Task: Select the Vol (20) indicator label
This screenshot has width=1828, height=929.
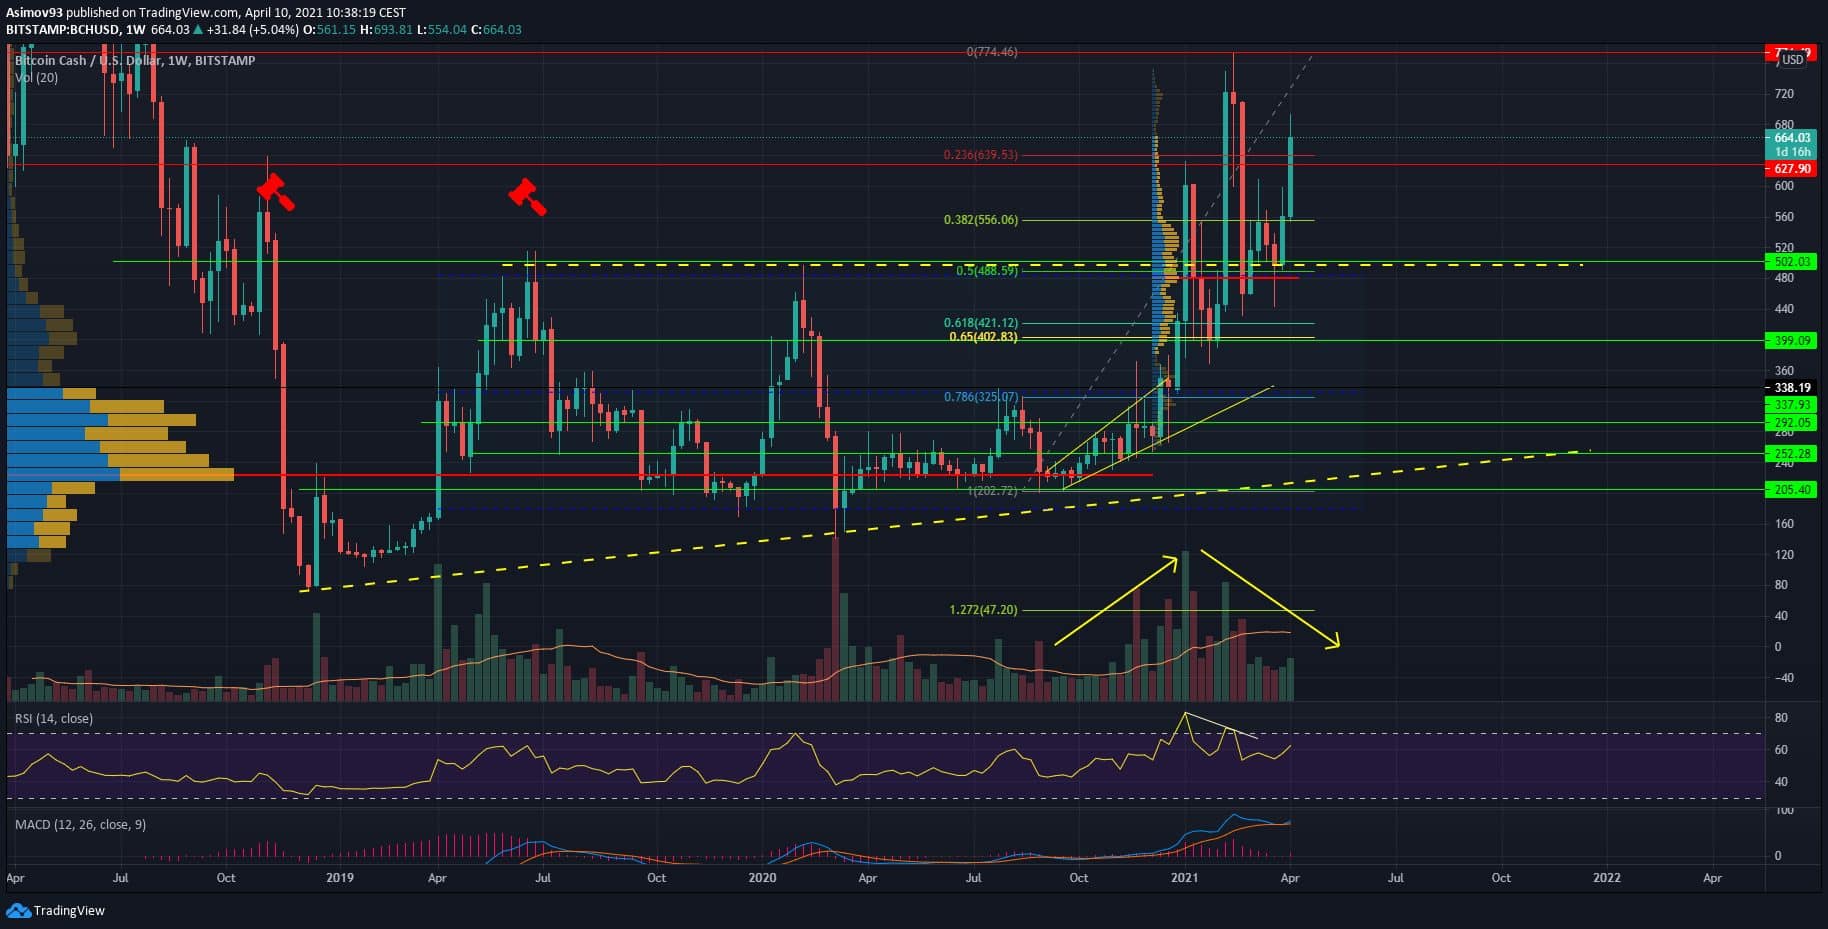Action: (36, 78)
